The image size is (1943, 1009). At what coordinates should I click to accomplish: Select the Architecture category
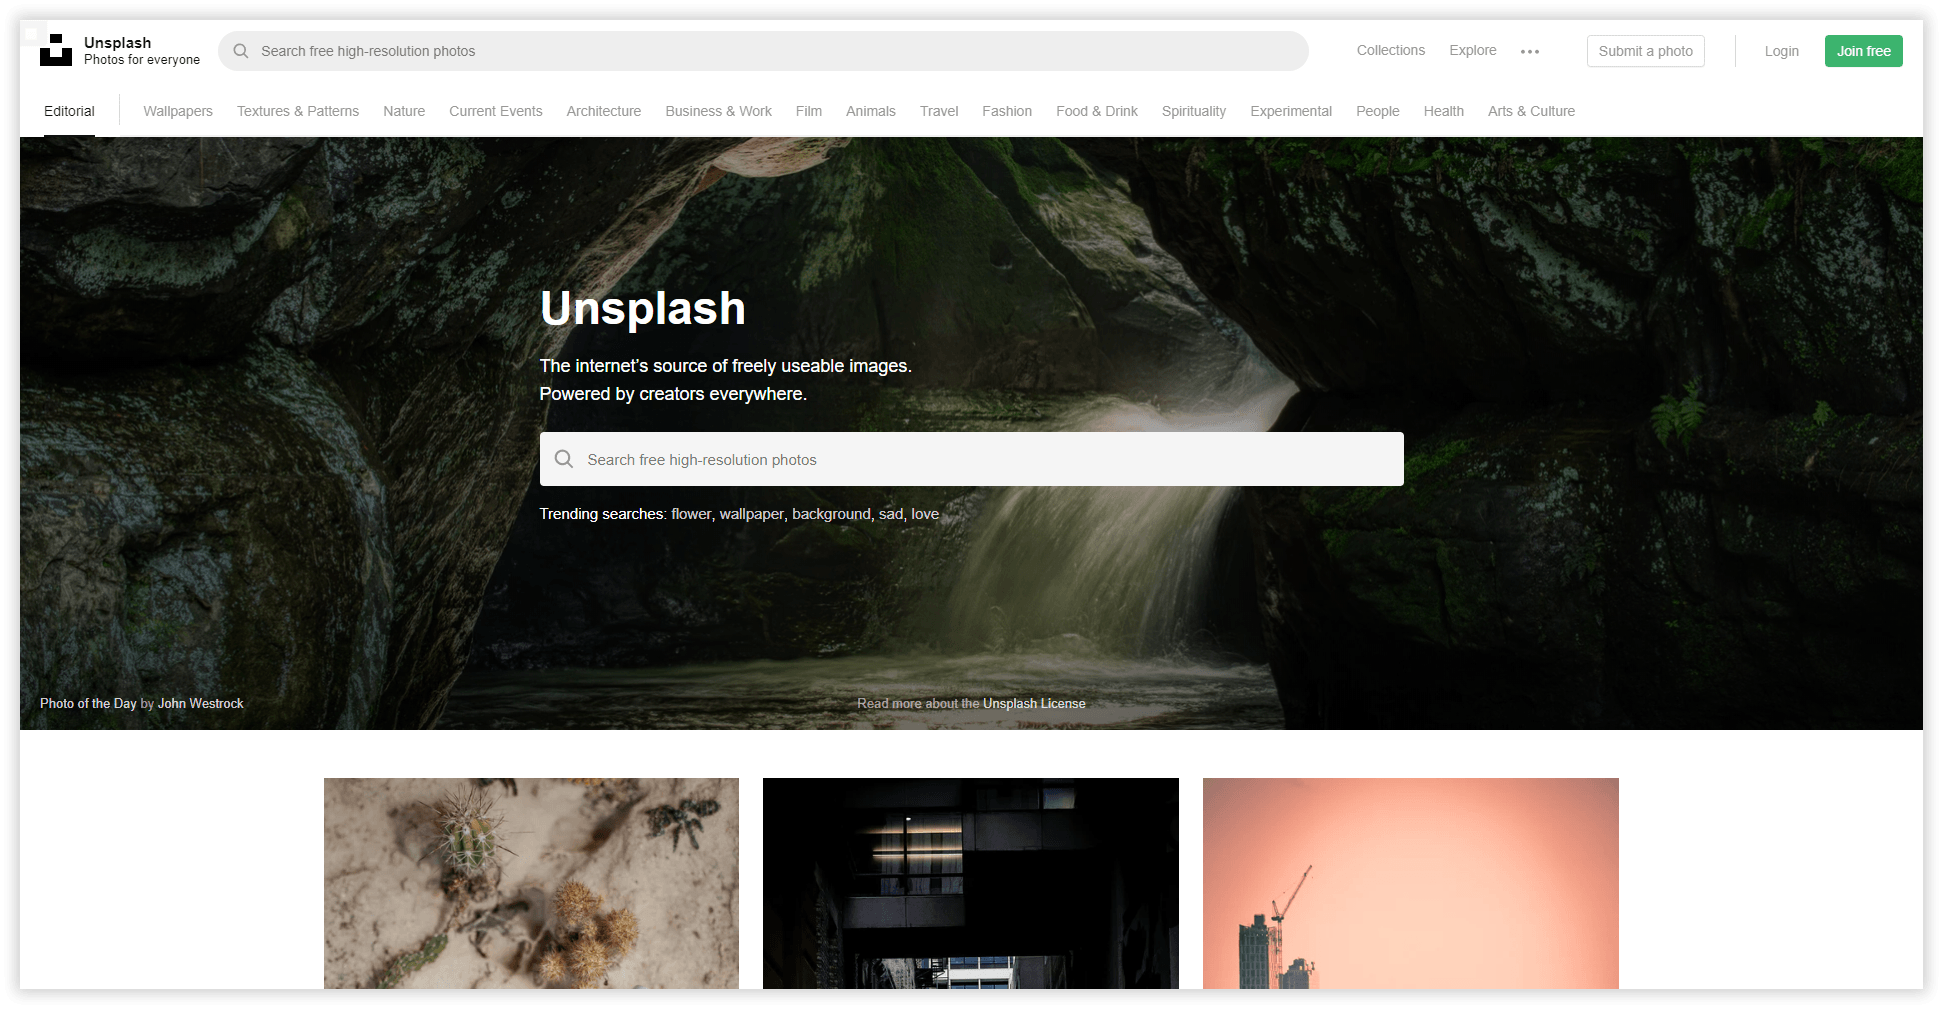pos(604,111)
